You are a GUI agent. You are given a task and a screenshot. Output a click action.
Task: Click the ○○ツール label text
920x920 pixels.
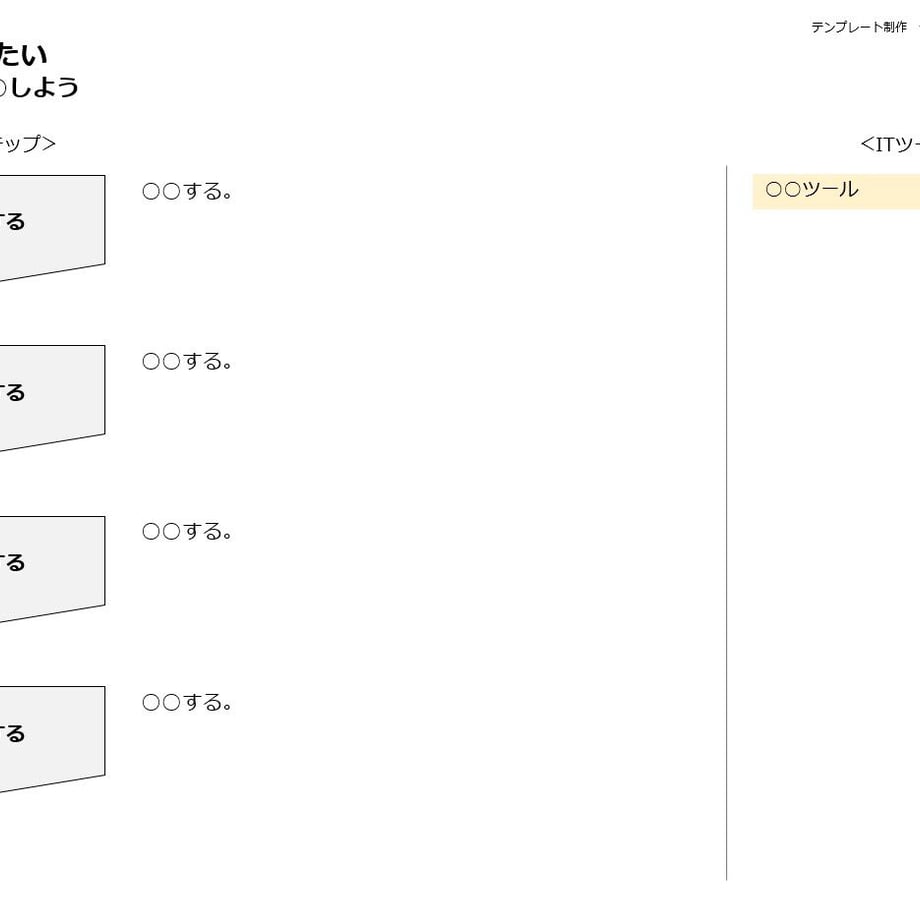click(x=812, y=190)
